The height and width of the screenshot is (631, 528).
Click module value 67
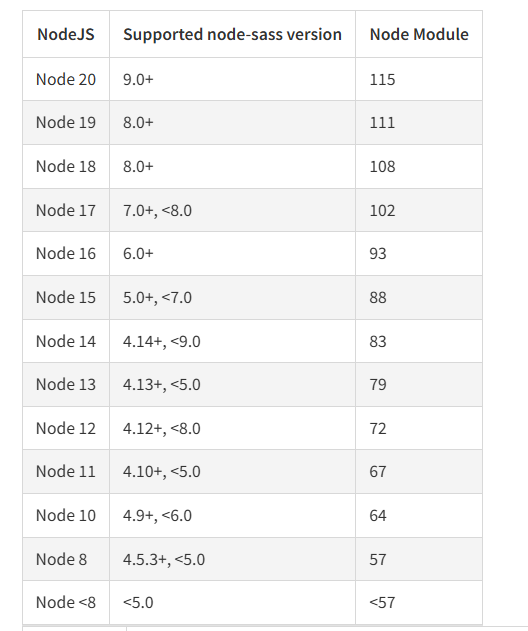419,471
